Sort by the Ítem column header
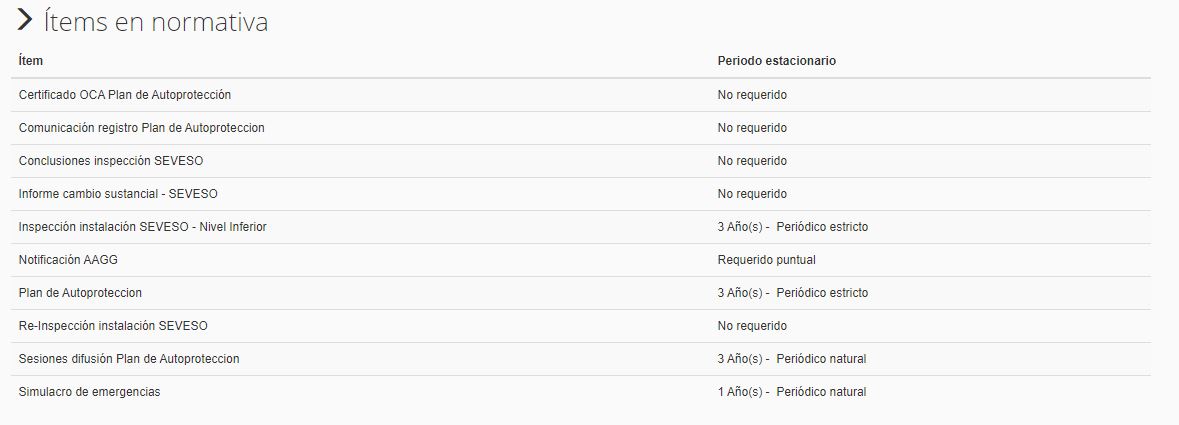Image resolution: width=1179 pixels, height=425 pixels. click(x=31, y=61)
